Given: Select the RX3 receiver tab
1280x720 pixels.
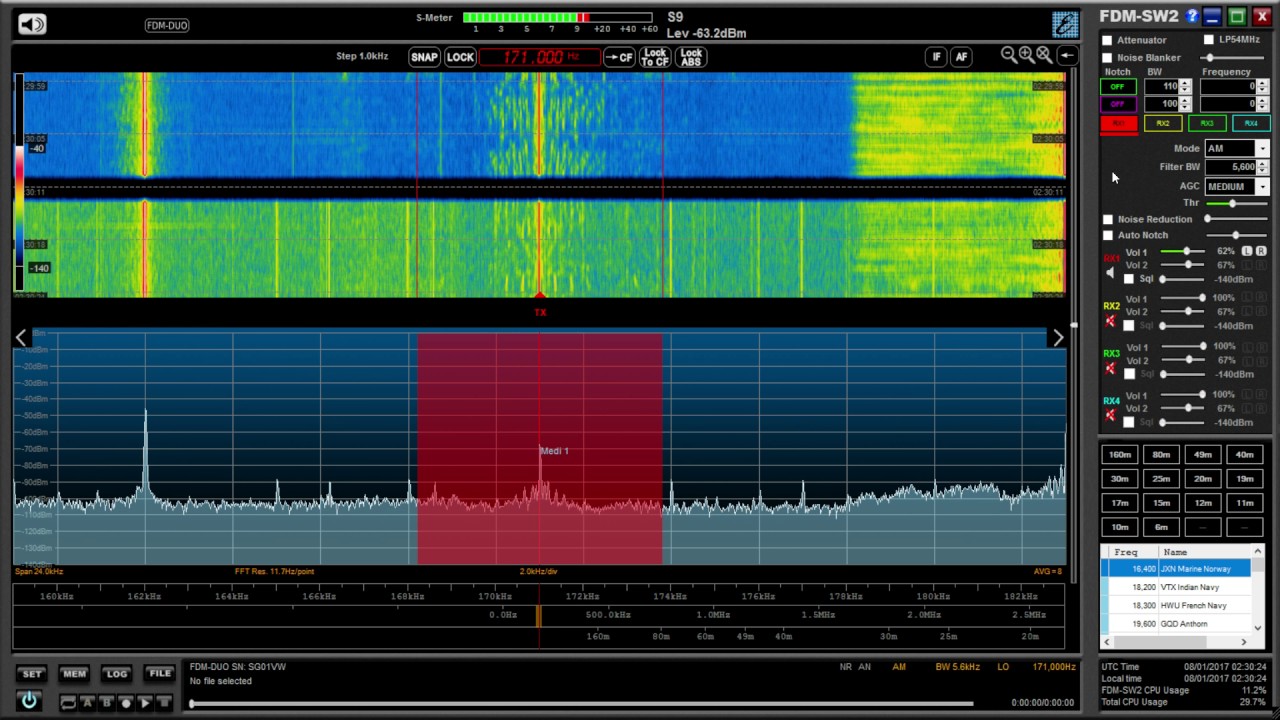Looking at the screenshot, I should (x=1206, y=124).
